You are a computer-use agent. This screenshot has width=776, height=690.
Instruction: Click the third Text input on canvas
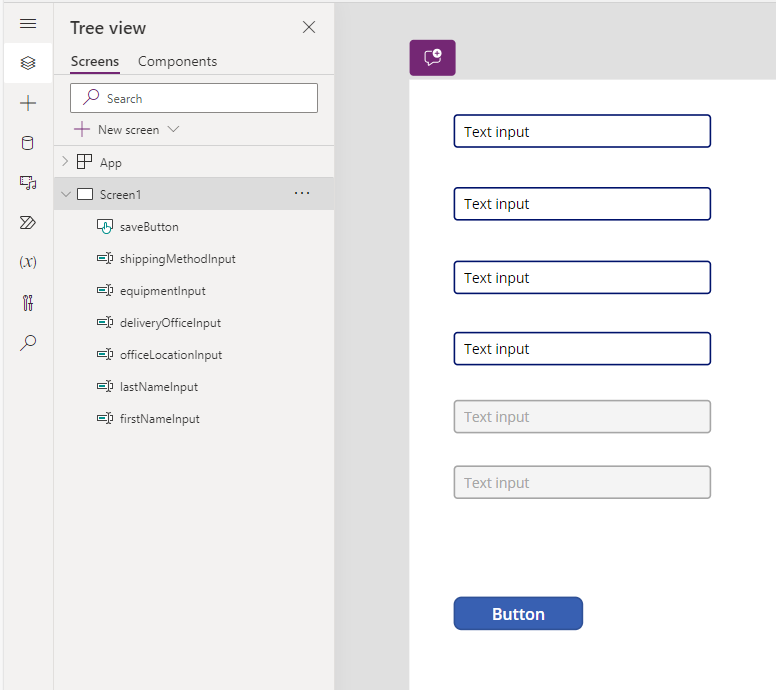click(x=582, y=277)
